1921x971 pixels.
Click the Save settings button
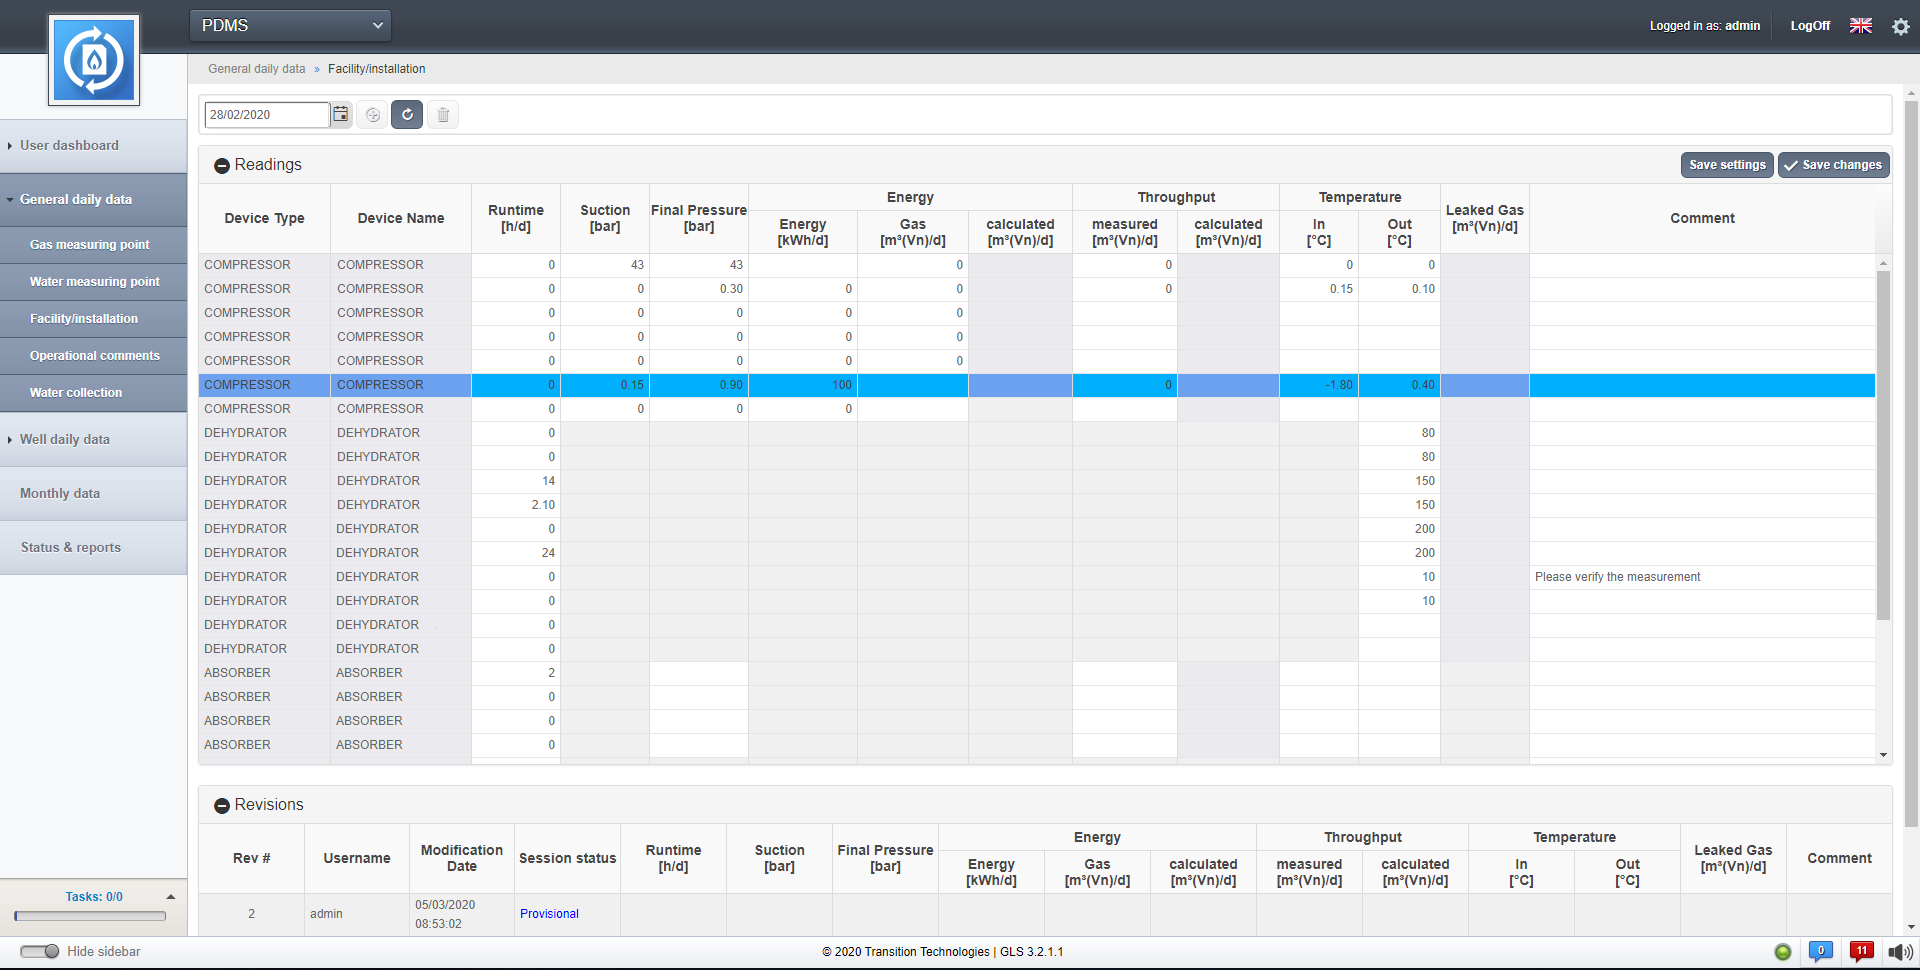pos(1726,165)
